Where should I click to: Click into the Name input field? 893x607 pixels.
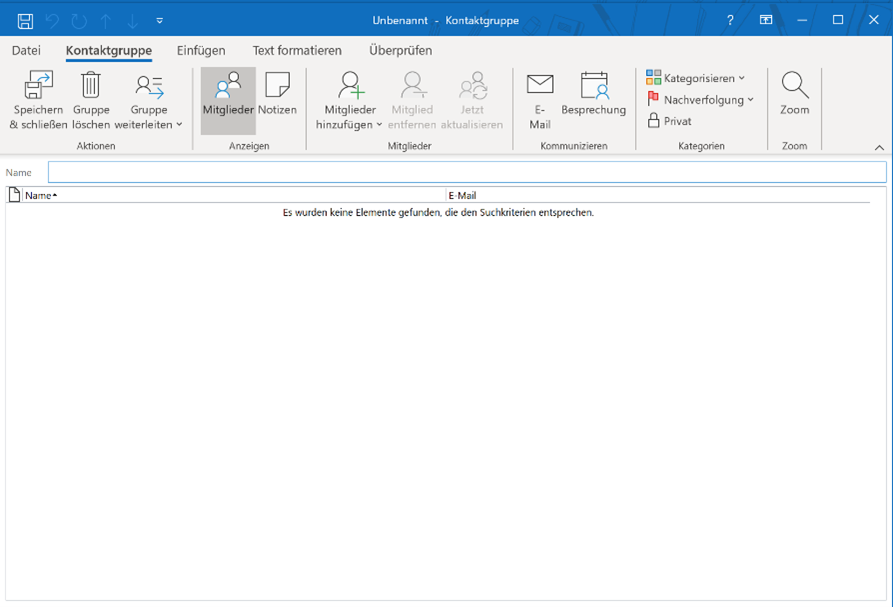[466, 172]
